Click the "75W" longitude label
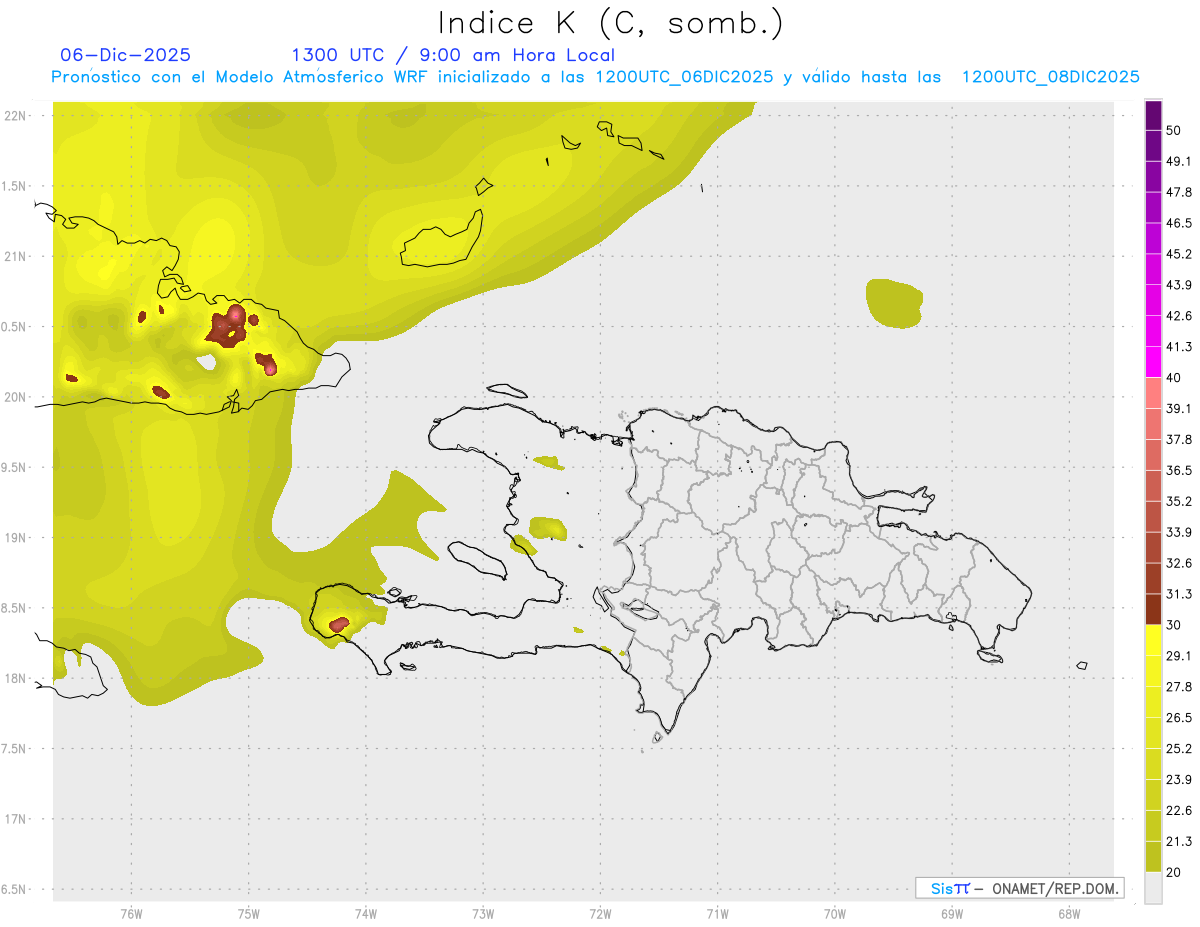The height and width of the screenshot is (927, 1200). coord(248,914)
